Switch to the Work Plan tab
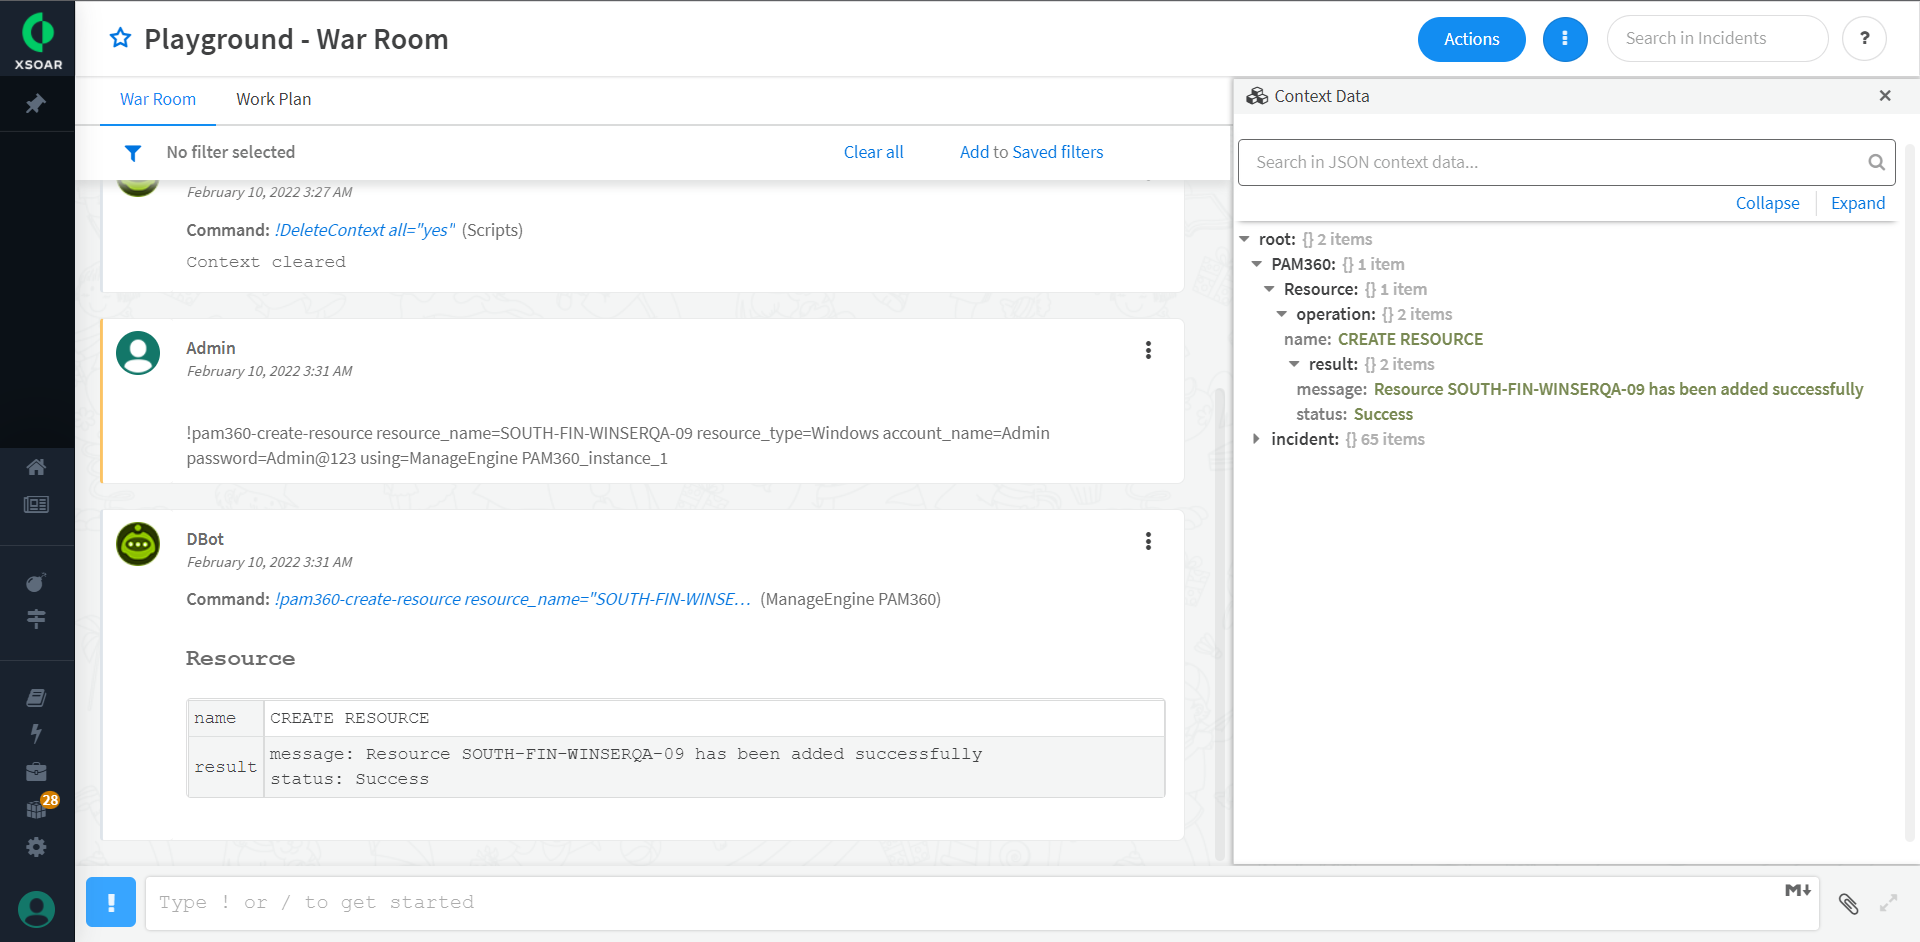 274,99
